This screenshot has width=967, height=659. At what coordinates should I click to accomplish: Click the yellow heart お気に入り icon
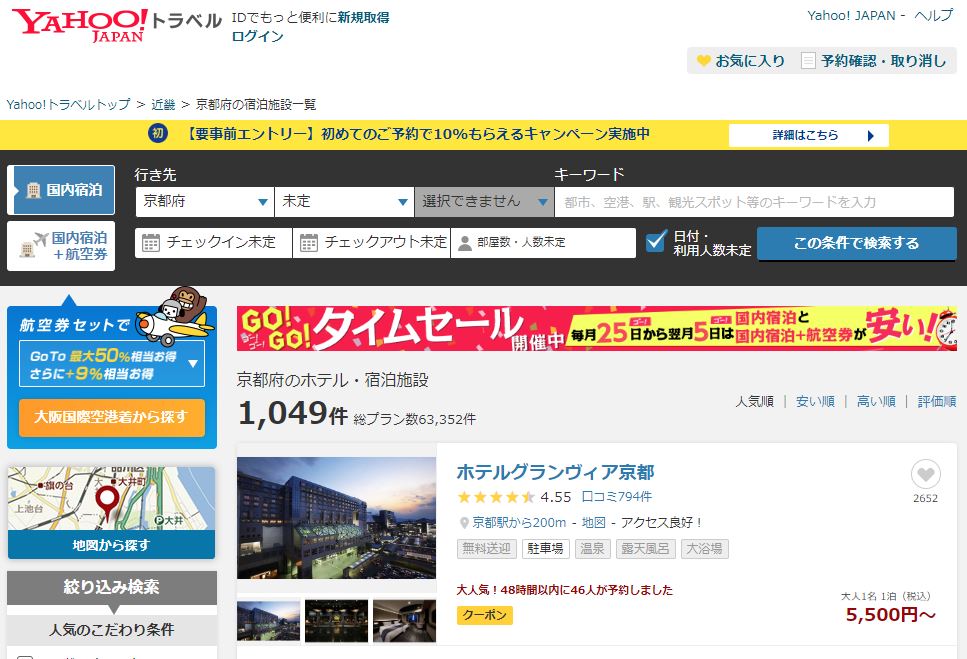(x=704, y=60)
